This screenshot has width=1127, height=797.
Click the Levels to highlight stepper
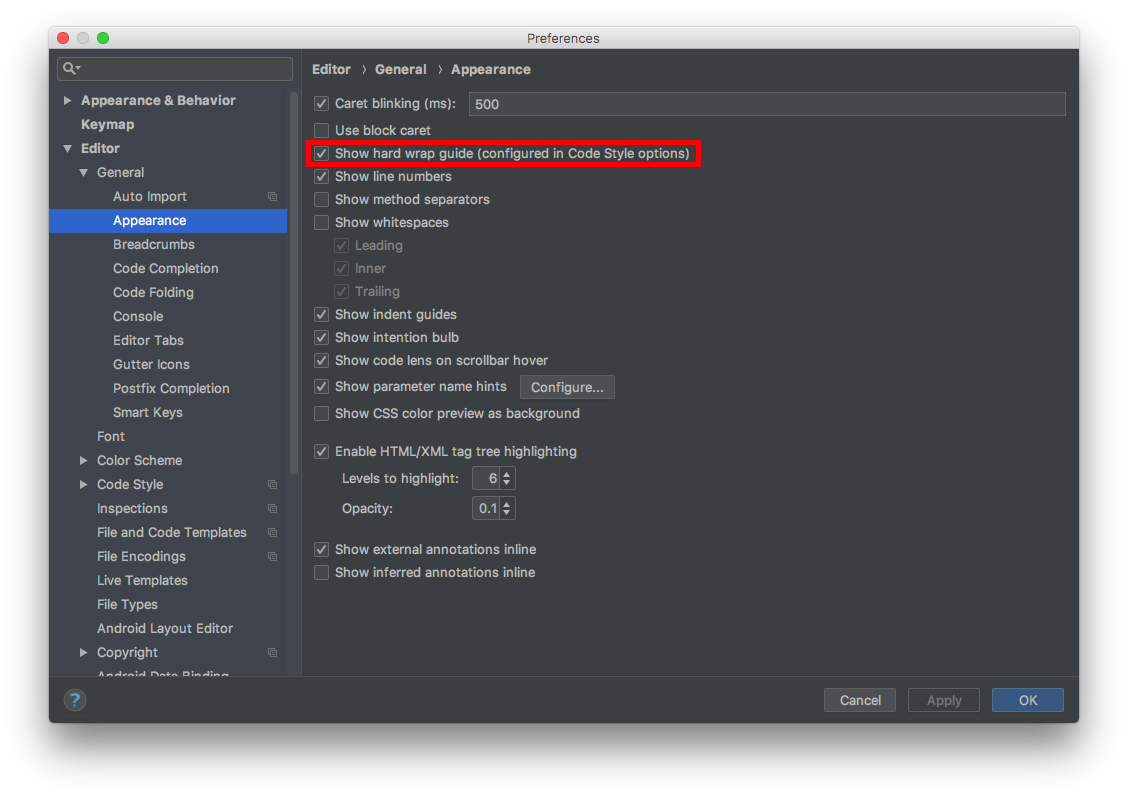pos(507,479)
